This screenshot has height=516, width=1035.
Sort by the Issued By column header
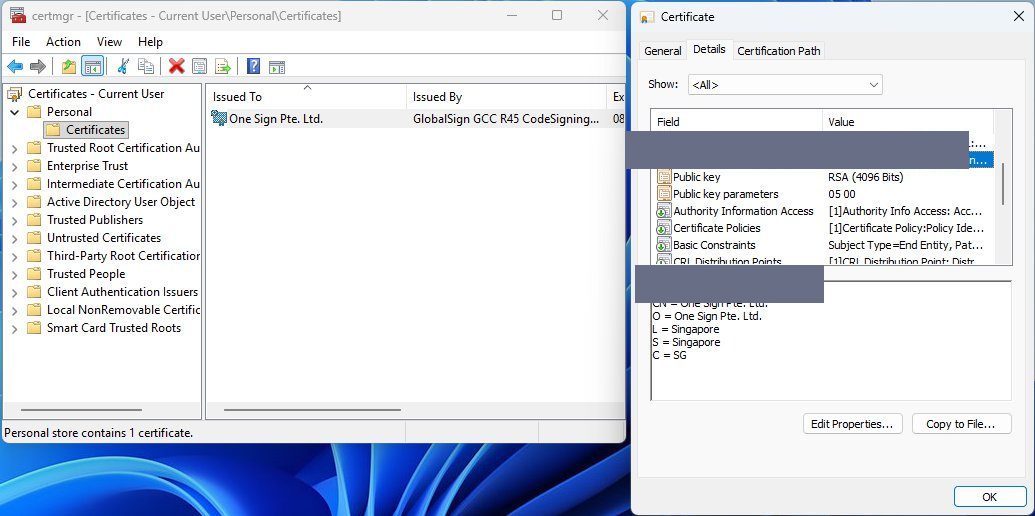coord(506,97)
